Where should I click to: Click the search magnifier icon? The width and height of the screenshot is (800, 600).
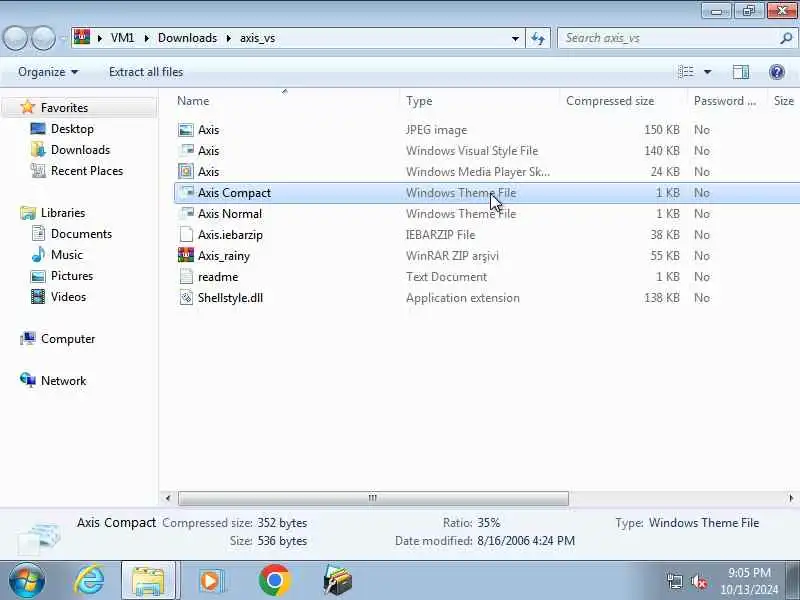point(786,38)
